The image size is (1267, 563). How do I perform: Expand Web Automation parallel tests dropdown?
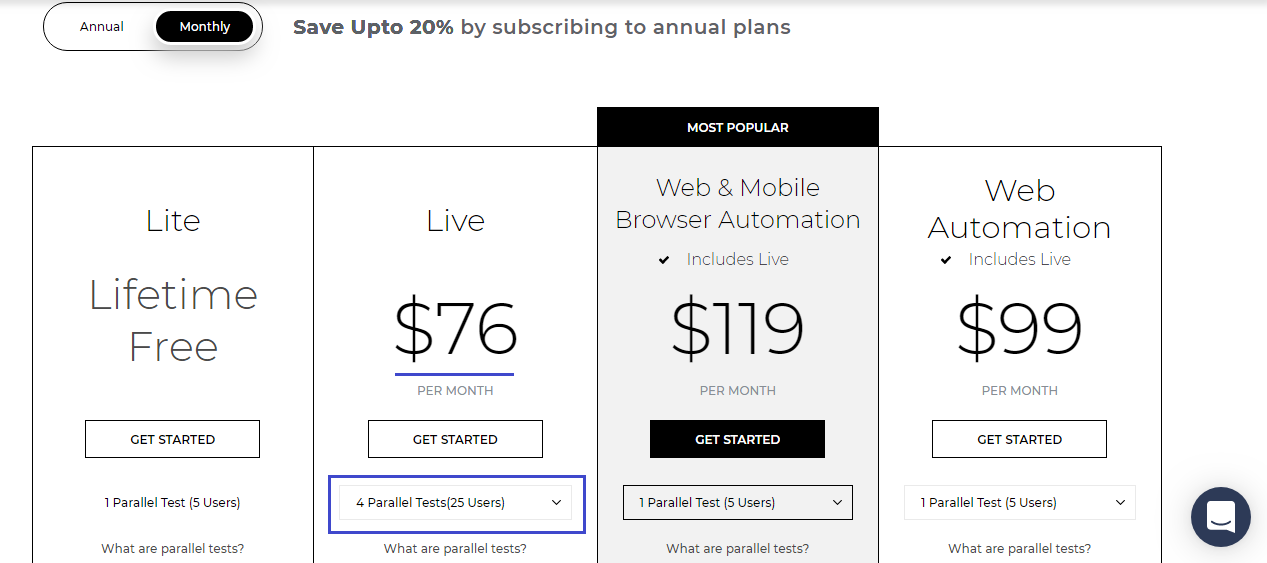(1020, 503)
